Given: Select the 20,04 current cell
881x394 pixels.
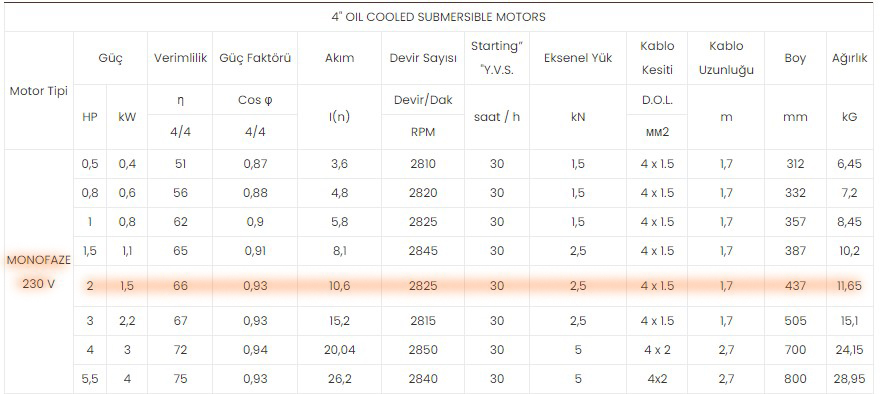Looking at the screenshot, I should (339, 350).
